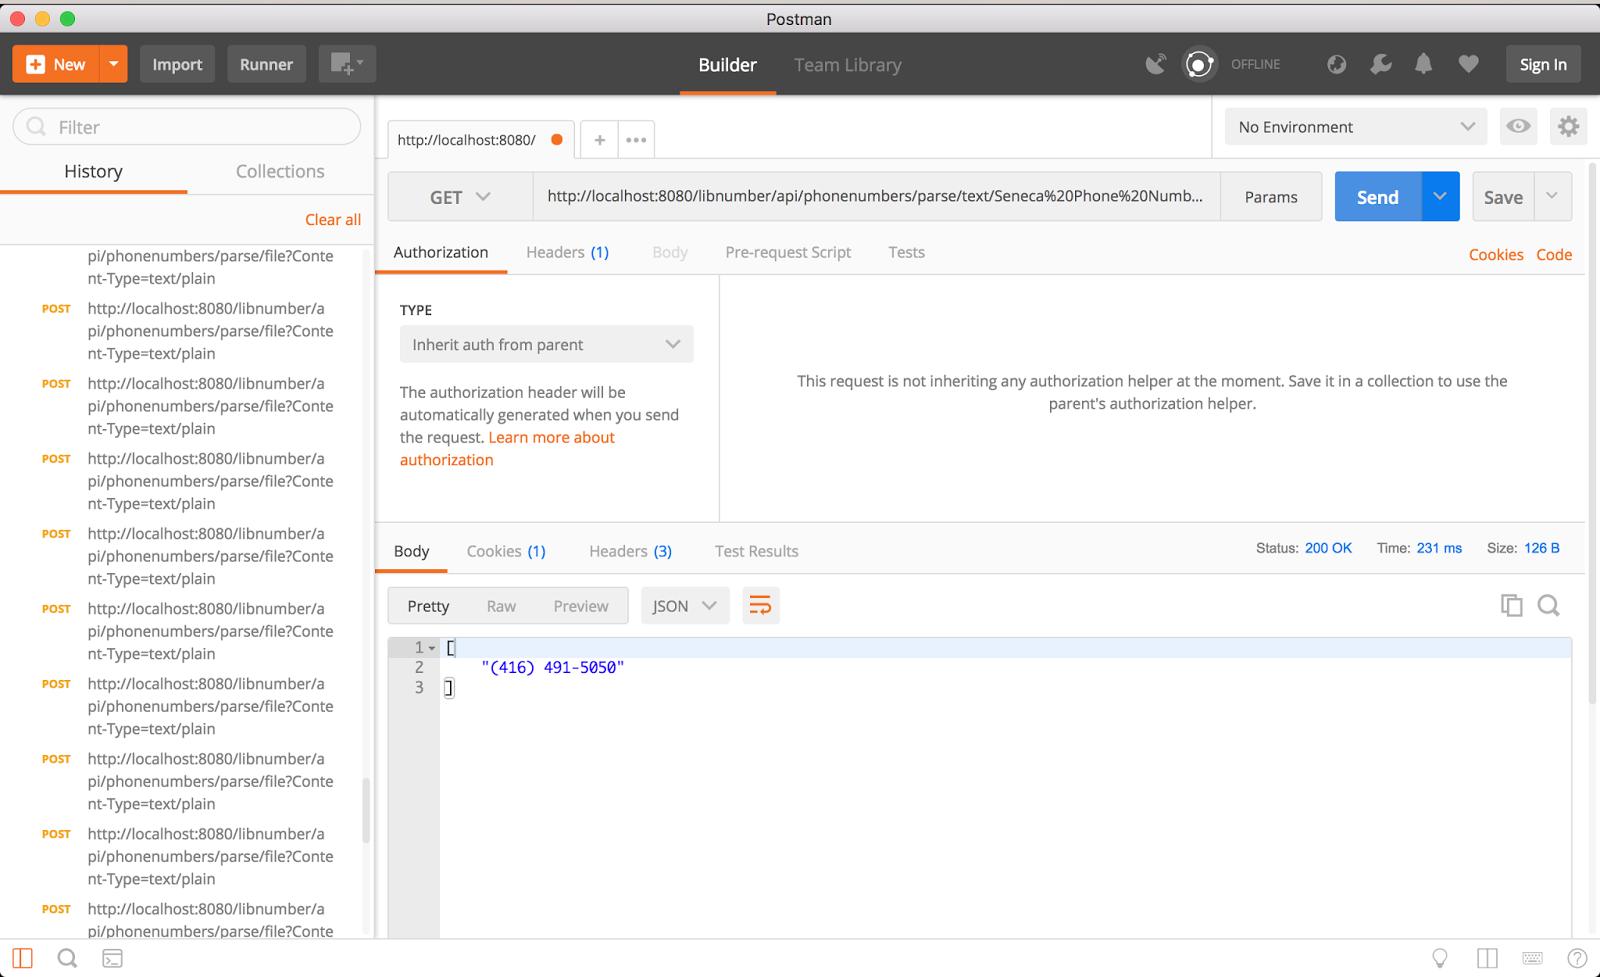1600x977 pixels.
Task: Copy the response body
Action: pos(1511,605)
